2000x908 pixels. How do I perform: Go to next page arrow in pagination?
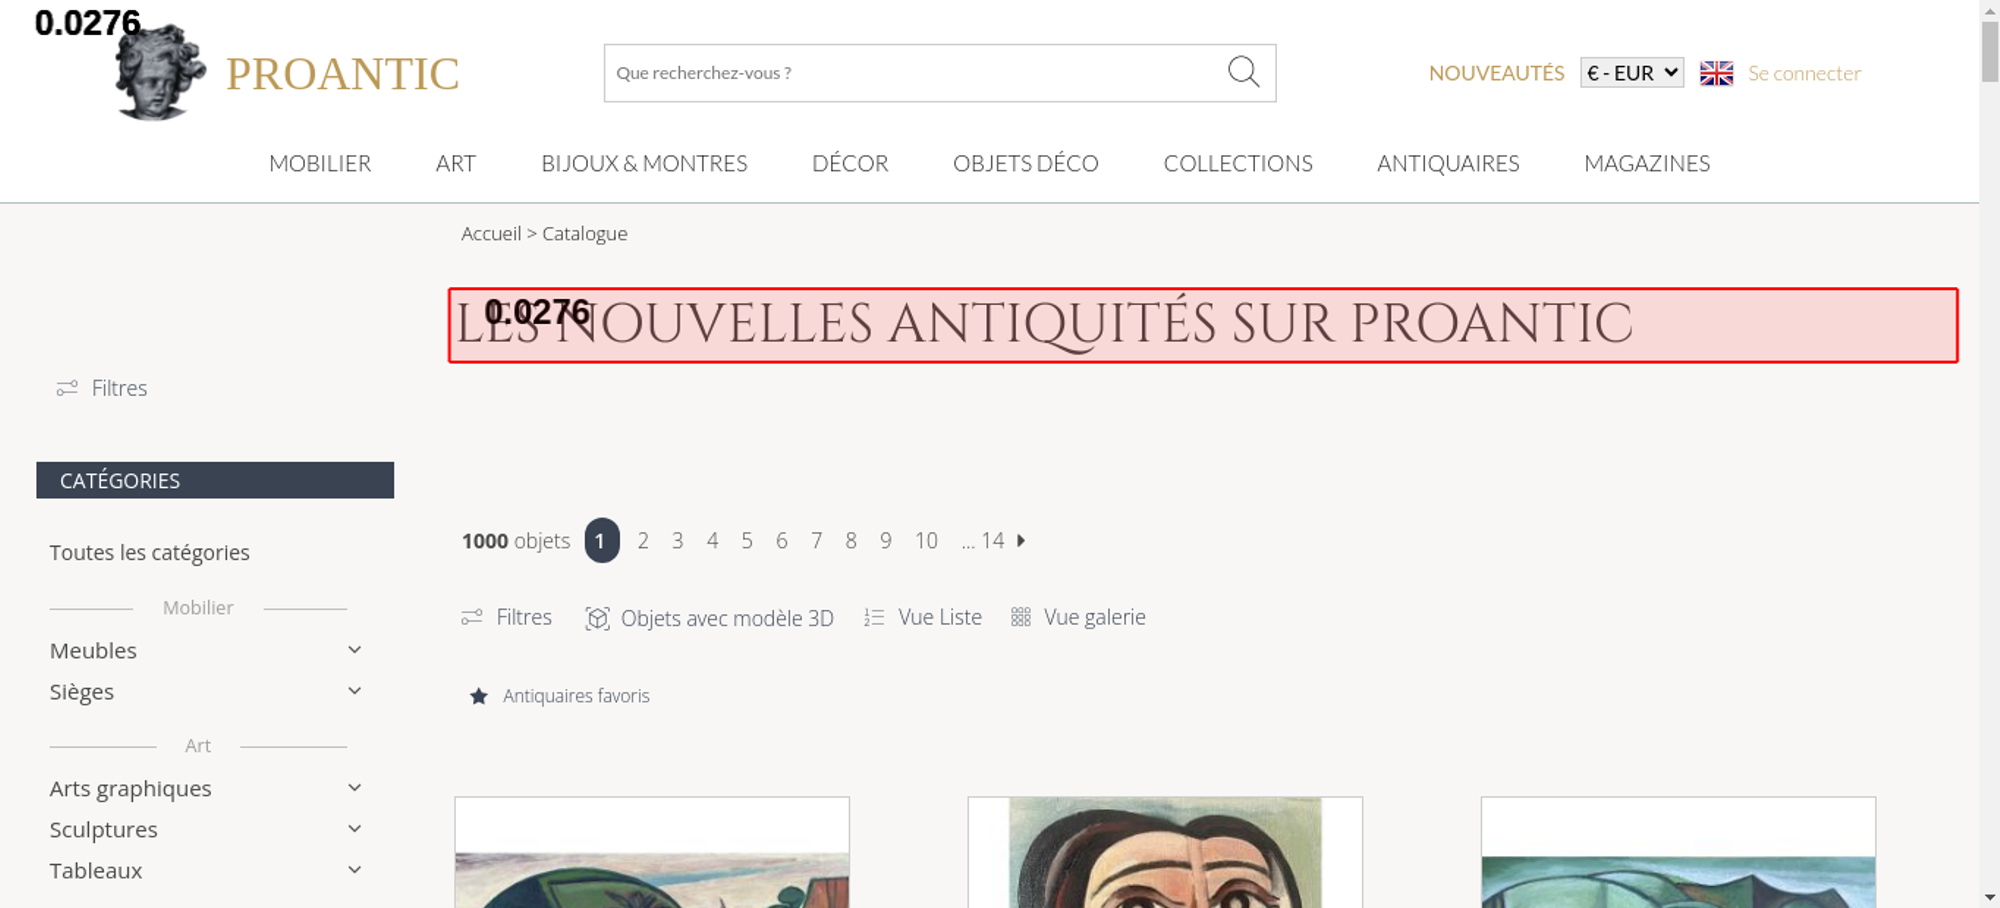(x=1021, y=540)
